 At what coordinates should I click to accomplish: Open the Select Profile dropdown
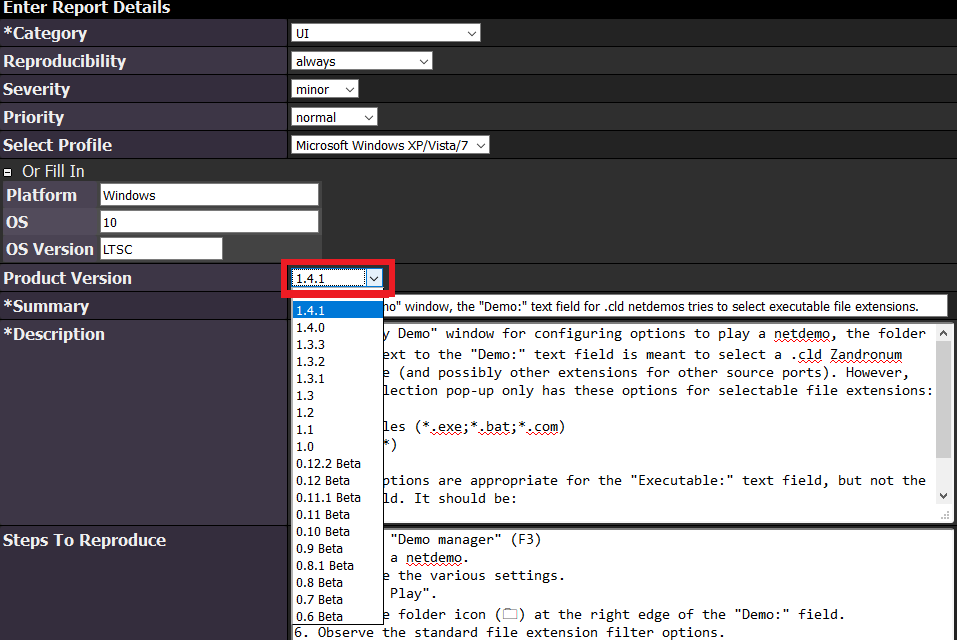click(x=390, y=145)
